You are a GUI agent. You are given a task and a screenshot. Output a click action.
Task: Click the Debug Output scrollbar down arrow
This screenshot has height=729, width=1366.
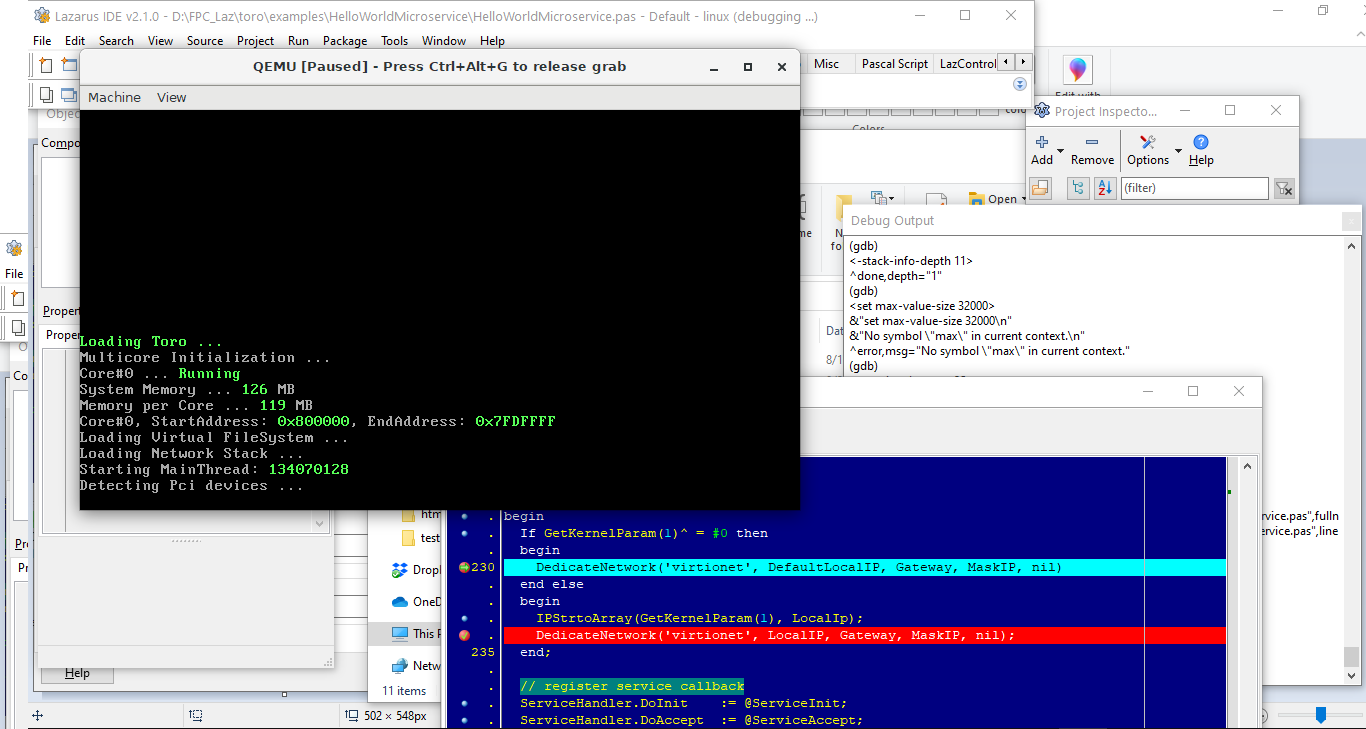click(x=1351, y=677)
